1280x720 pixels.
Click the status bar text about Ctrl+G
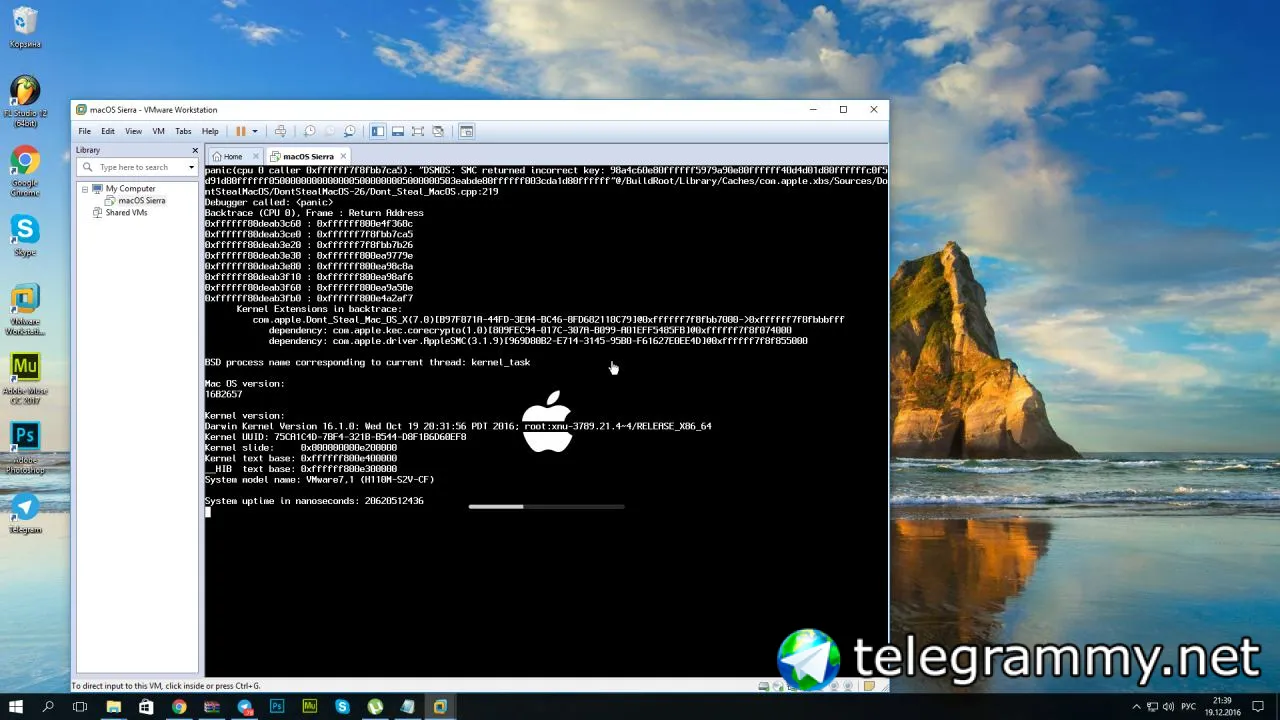tap(166, 686)
